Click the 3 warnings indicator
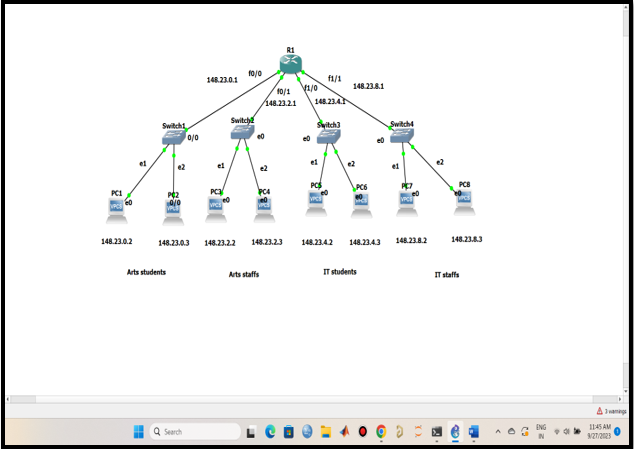 (x=611, y=411)
